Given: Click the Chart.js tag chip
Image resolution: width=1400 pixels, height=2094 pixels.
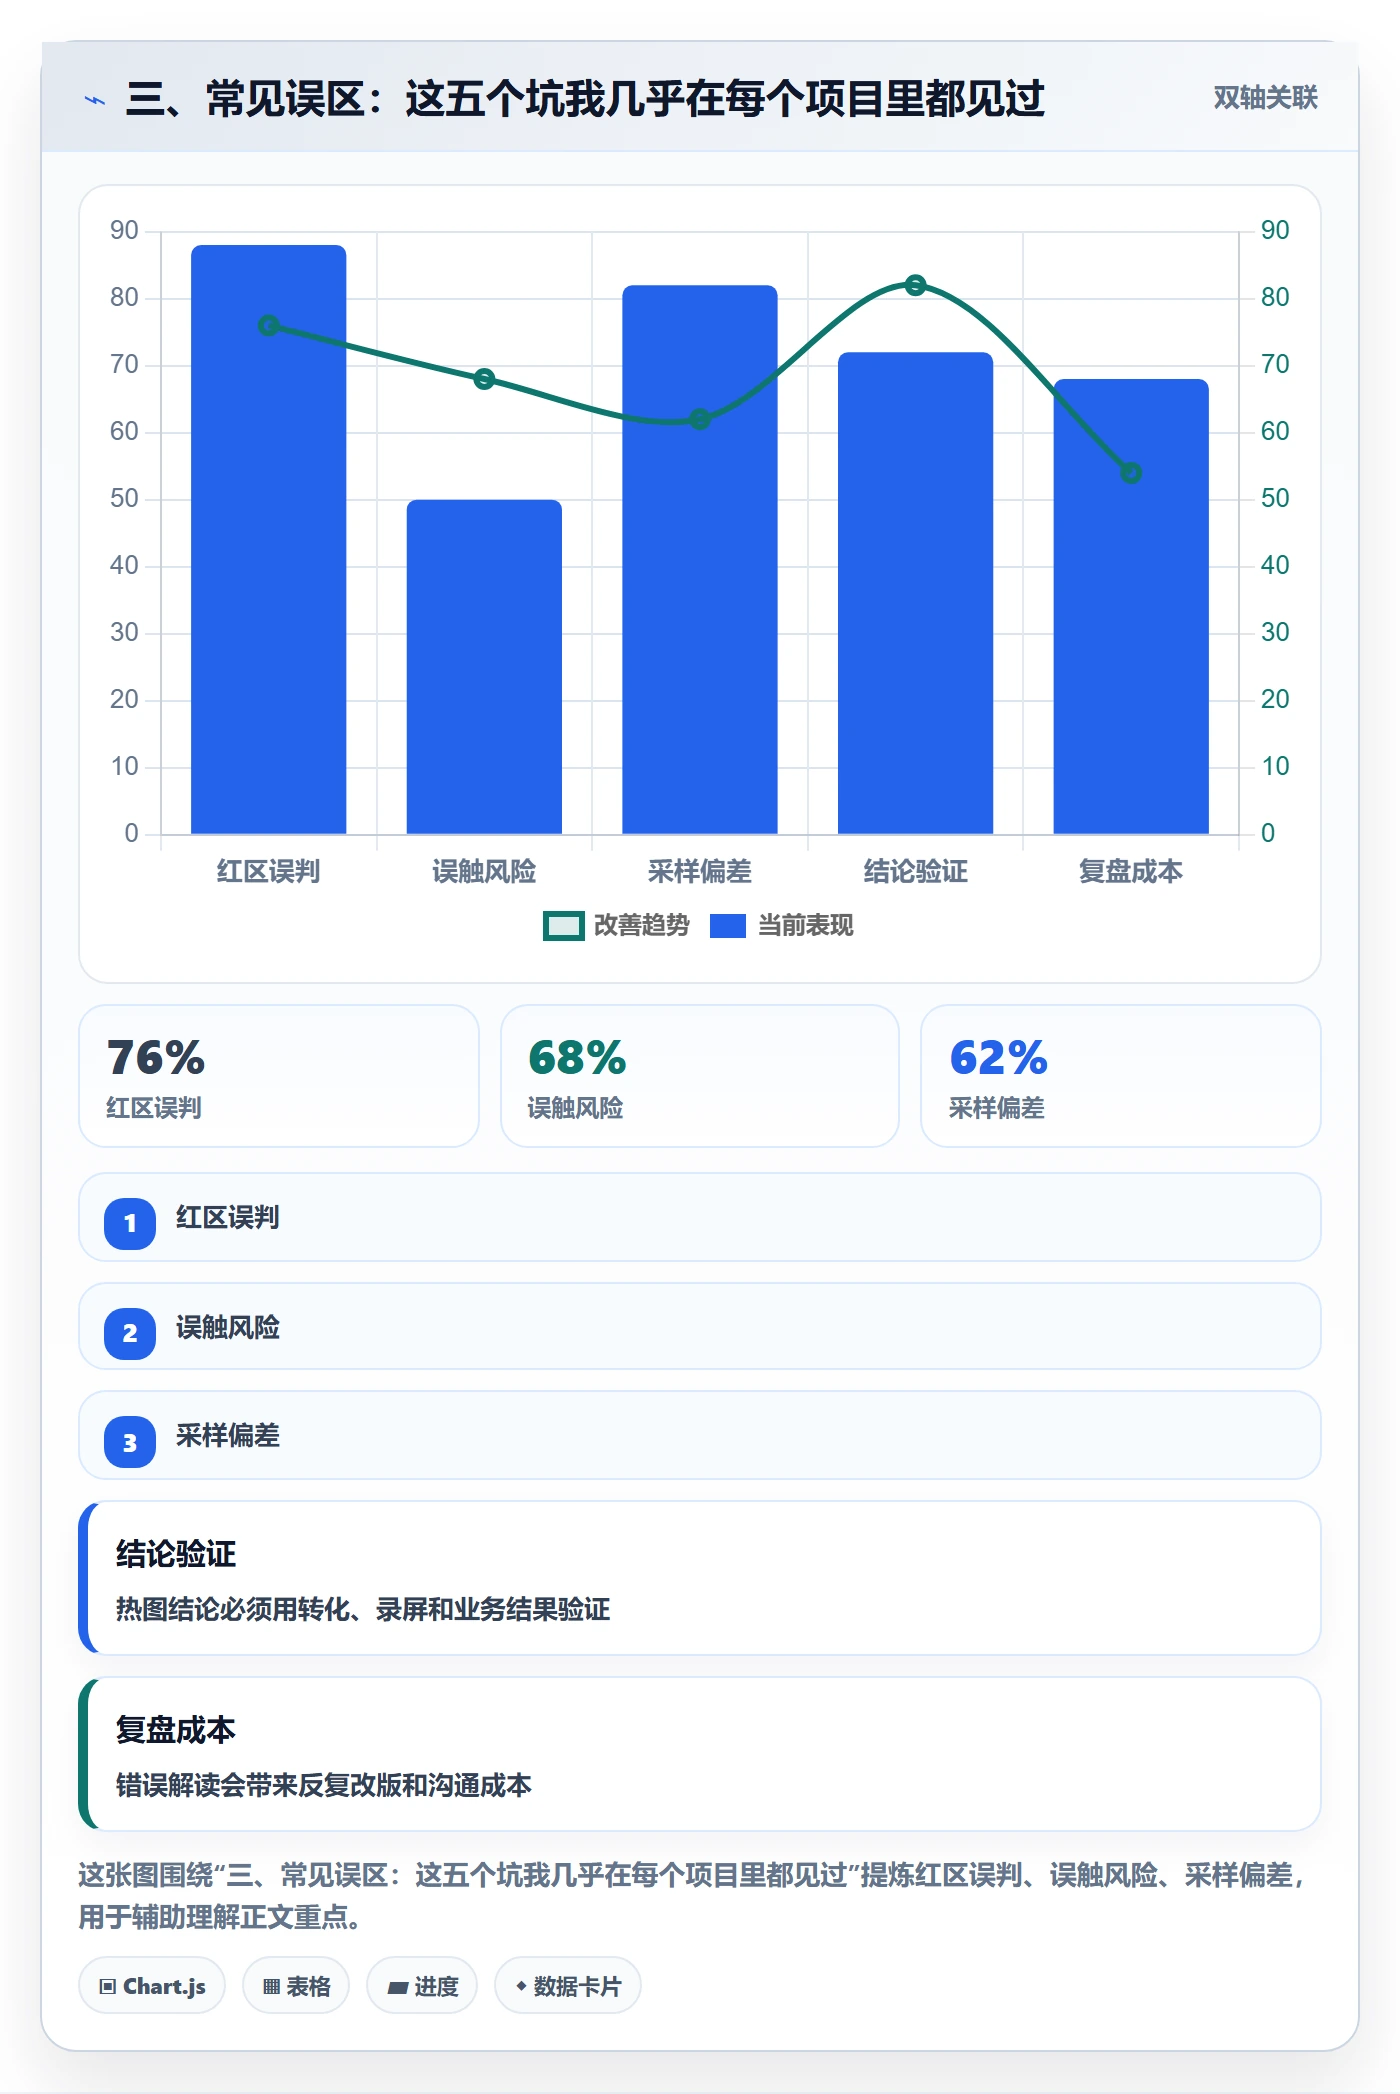Looking at the screenshot, I should [x=152, y=1986].
